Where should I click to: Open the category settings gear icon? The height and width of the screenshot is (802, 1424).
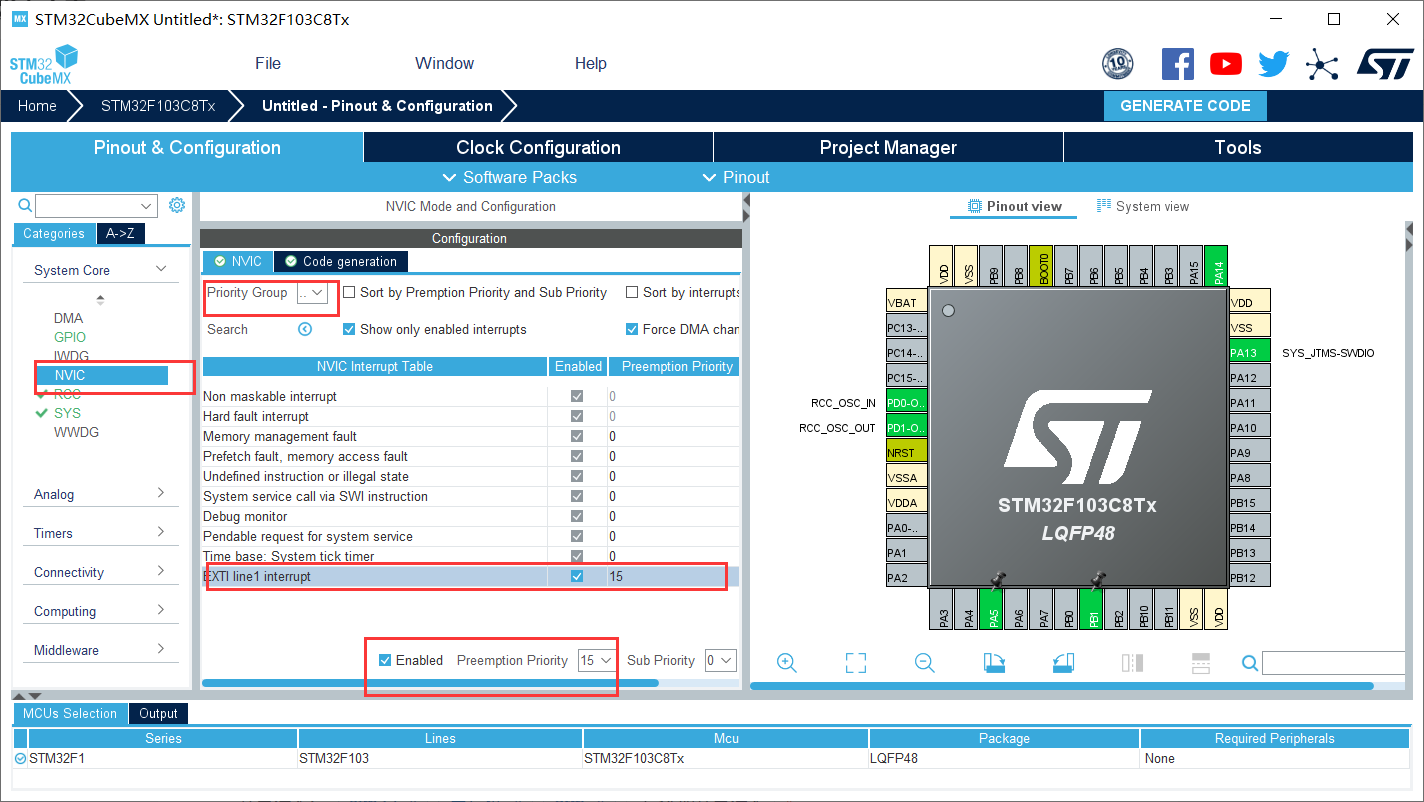point(177,205)
